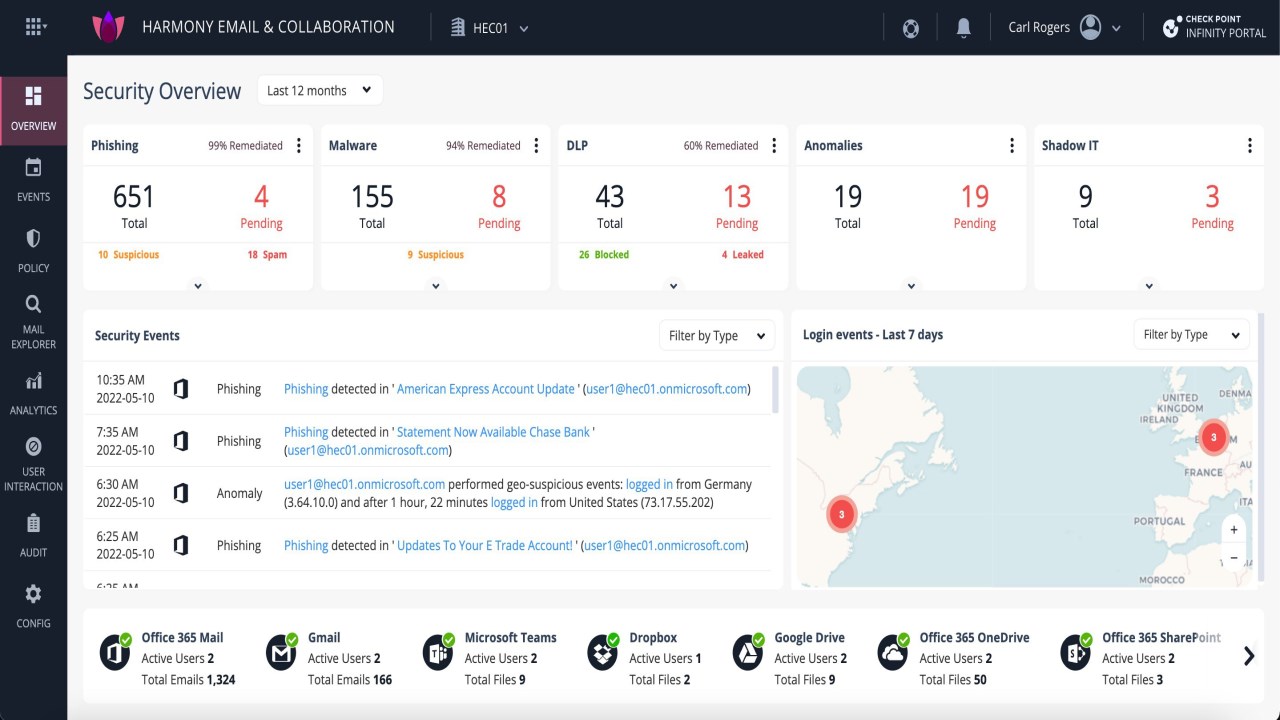This screenshot has height=720, width=1280.
Task: Click Malware pending count 8
Action: click(499, 196)
